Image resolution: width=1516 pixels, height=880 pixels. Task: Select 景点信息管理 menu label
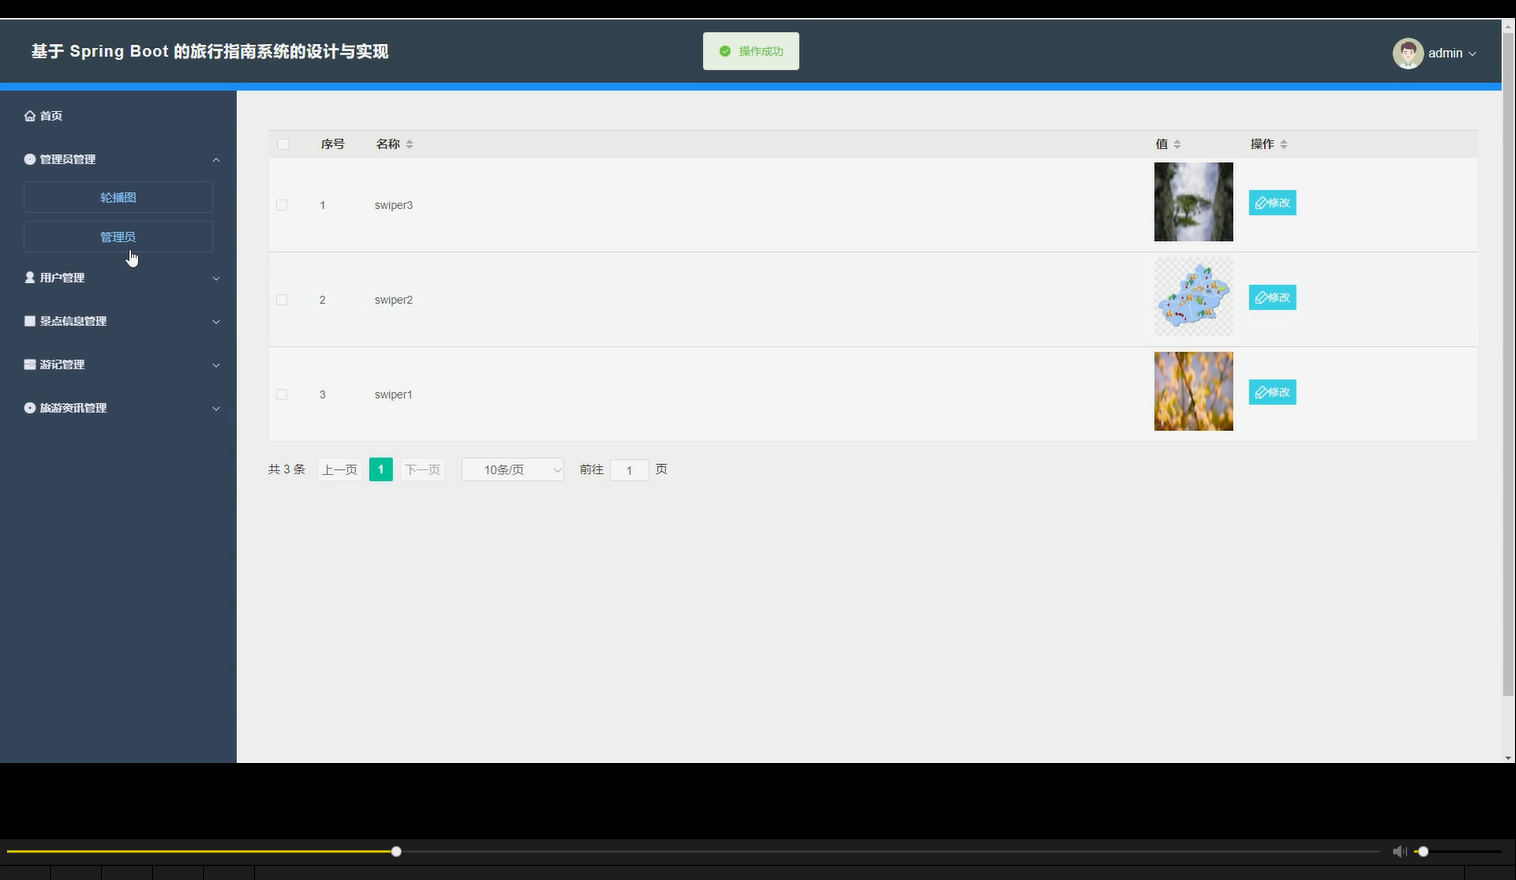point(73,321)
